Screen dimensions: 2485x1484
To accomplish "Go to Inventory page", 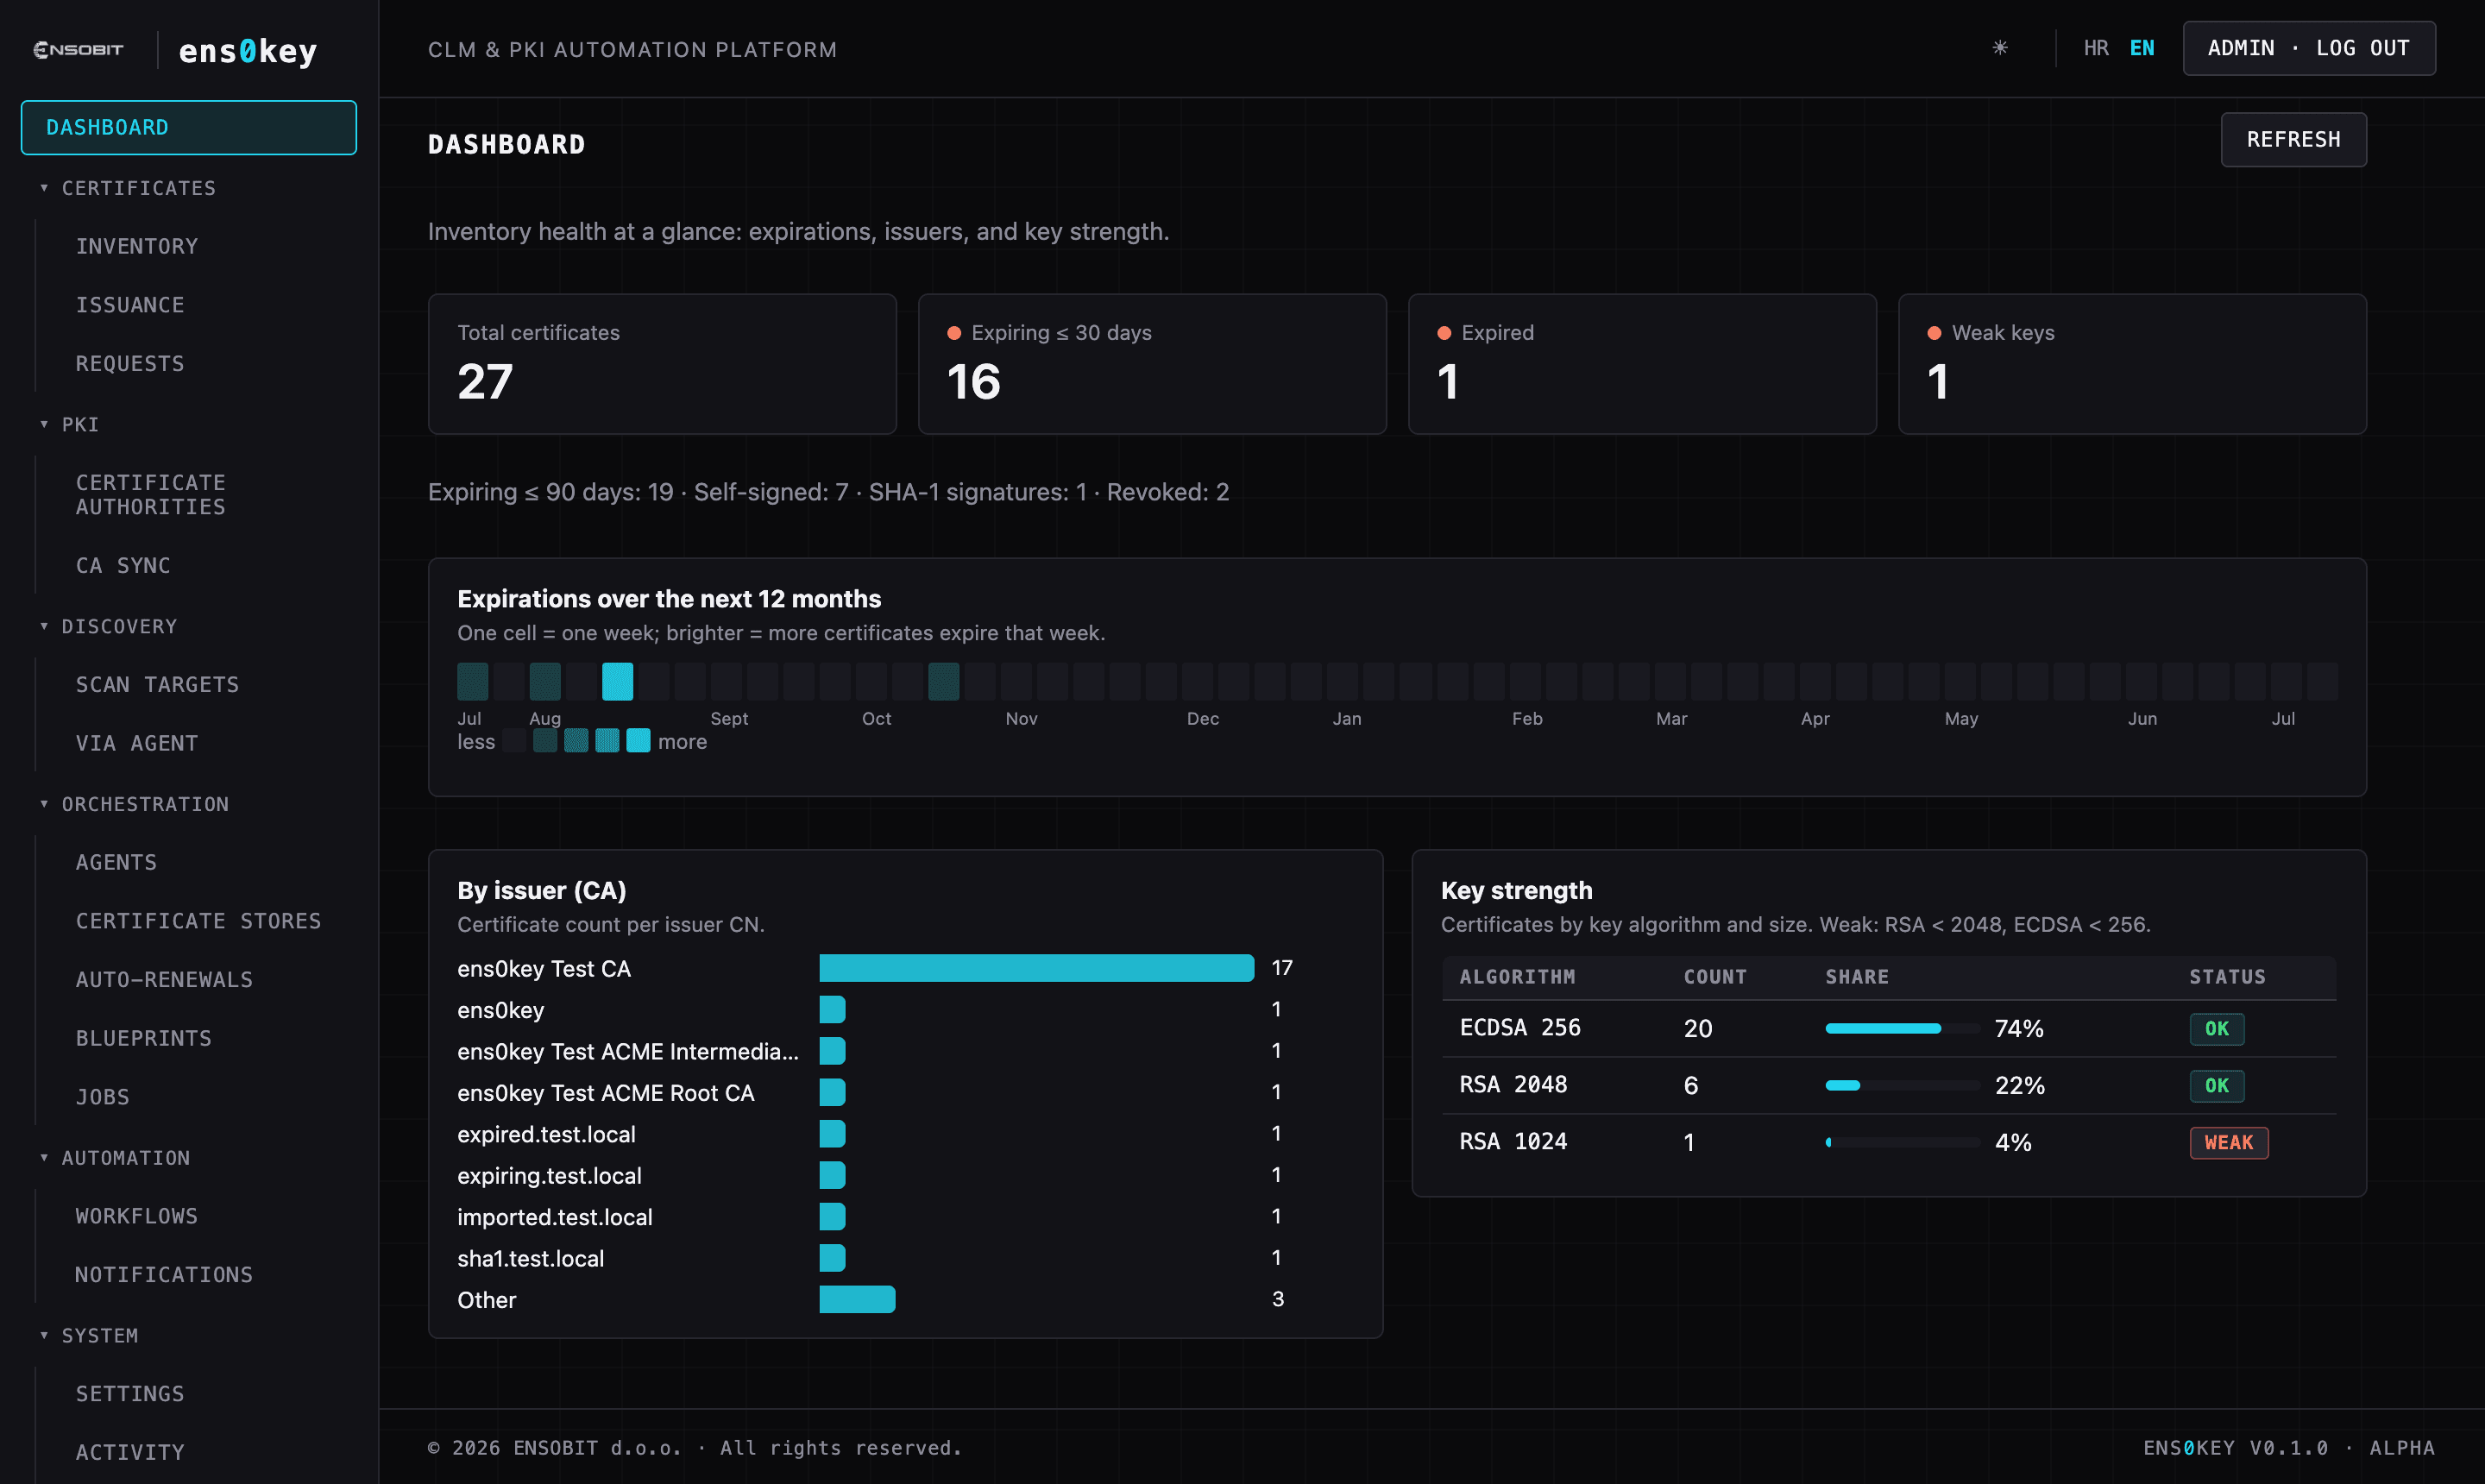I will click(x=137, y=246).
